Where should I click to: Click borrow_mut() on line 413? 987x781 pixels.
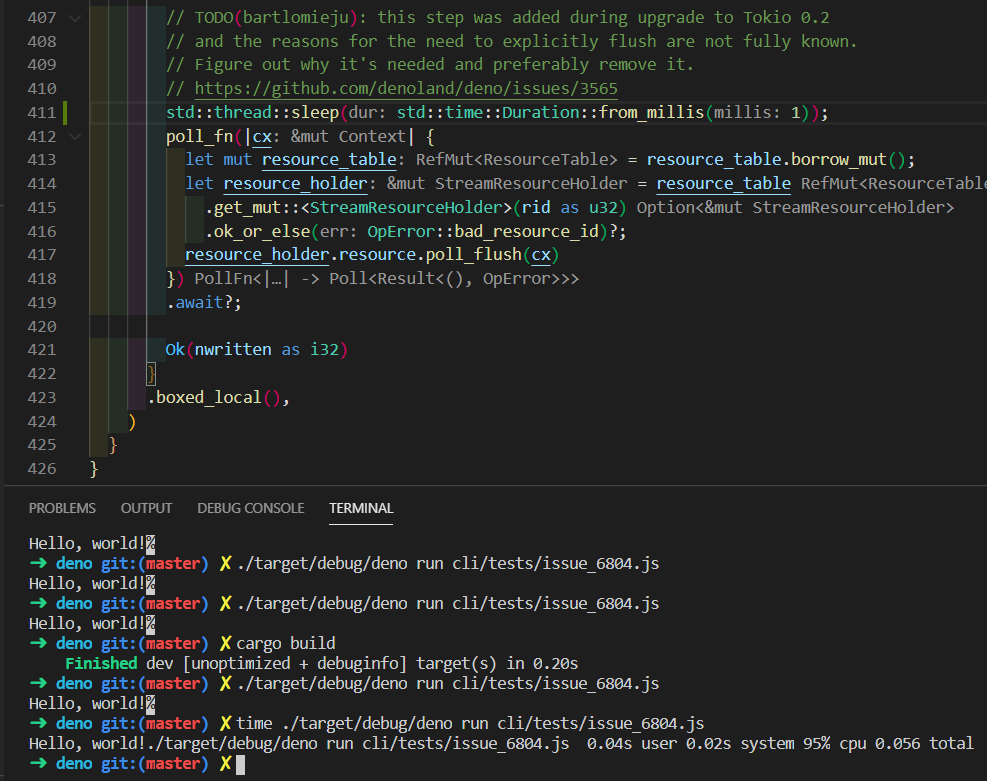(848, 160)
